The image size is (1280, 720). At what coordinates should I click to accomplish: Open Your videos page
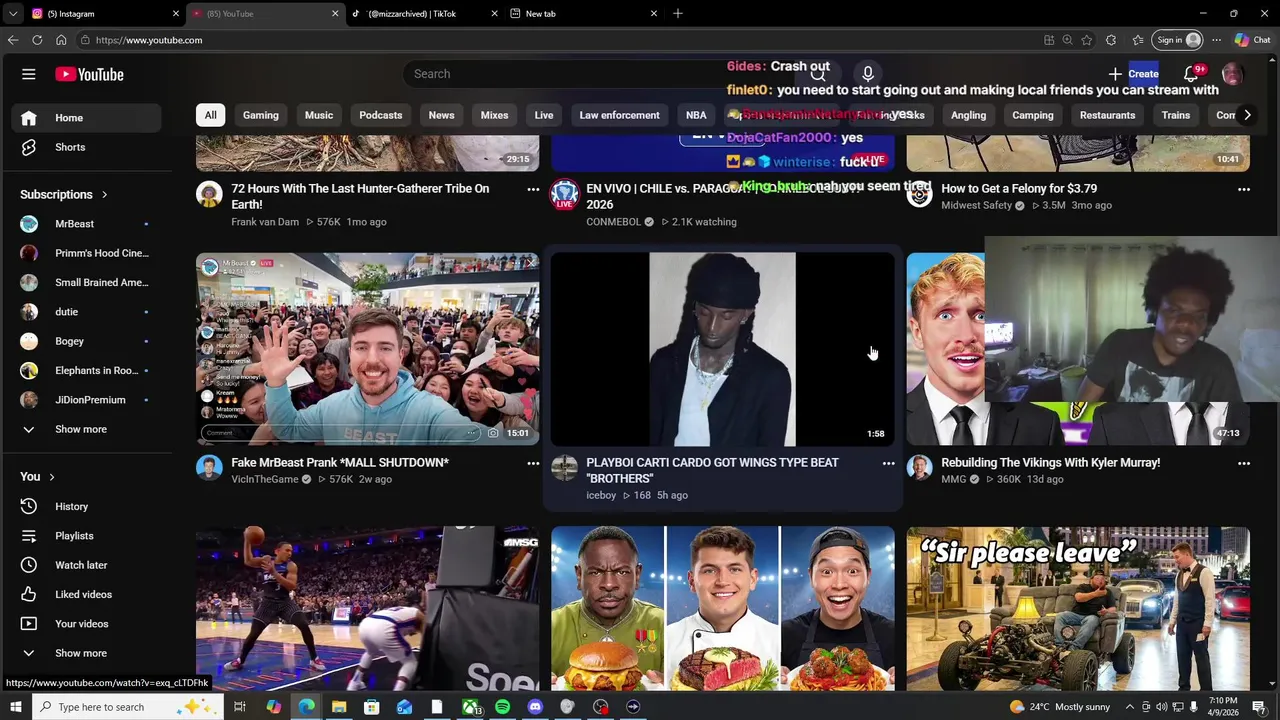pyautogui.click(x=86, y=624)
